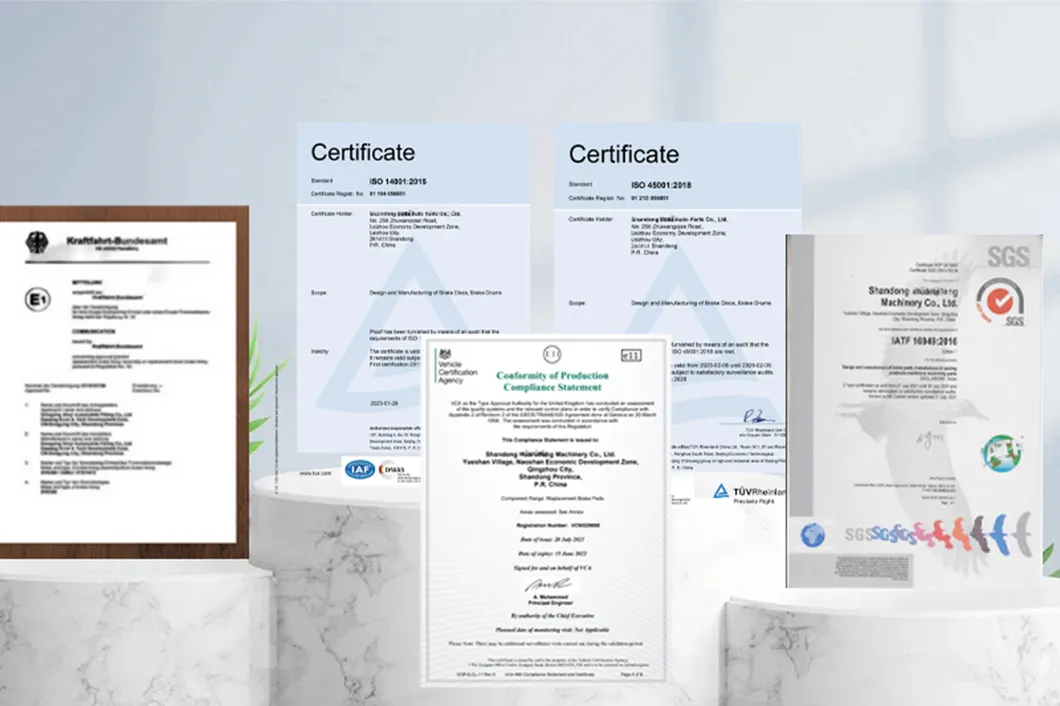The width and height of the screenshot is (1060, 706).
Task: Click "Conformity of Production" green title
Action: pos(552,375)
